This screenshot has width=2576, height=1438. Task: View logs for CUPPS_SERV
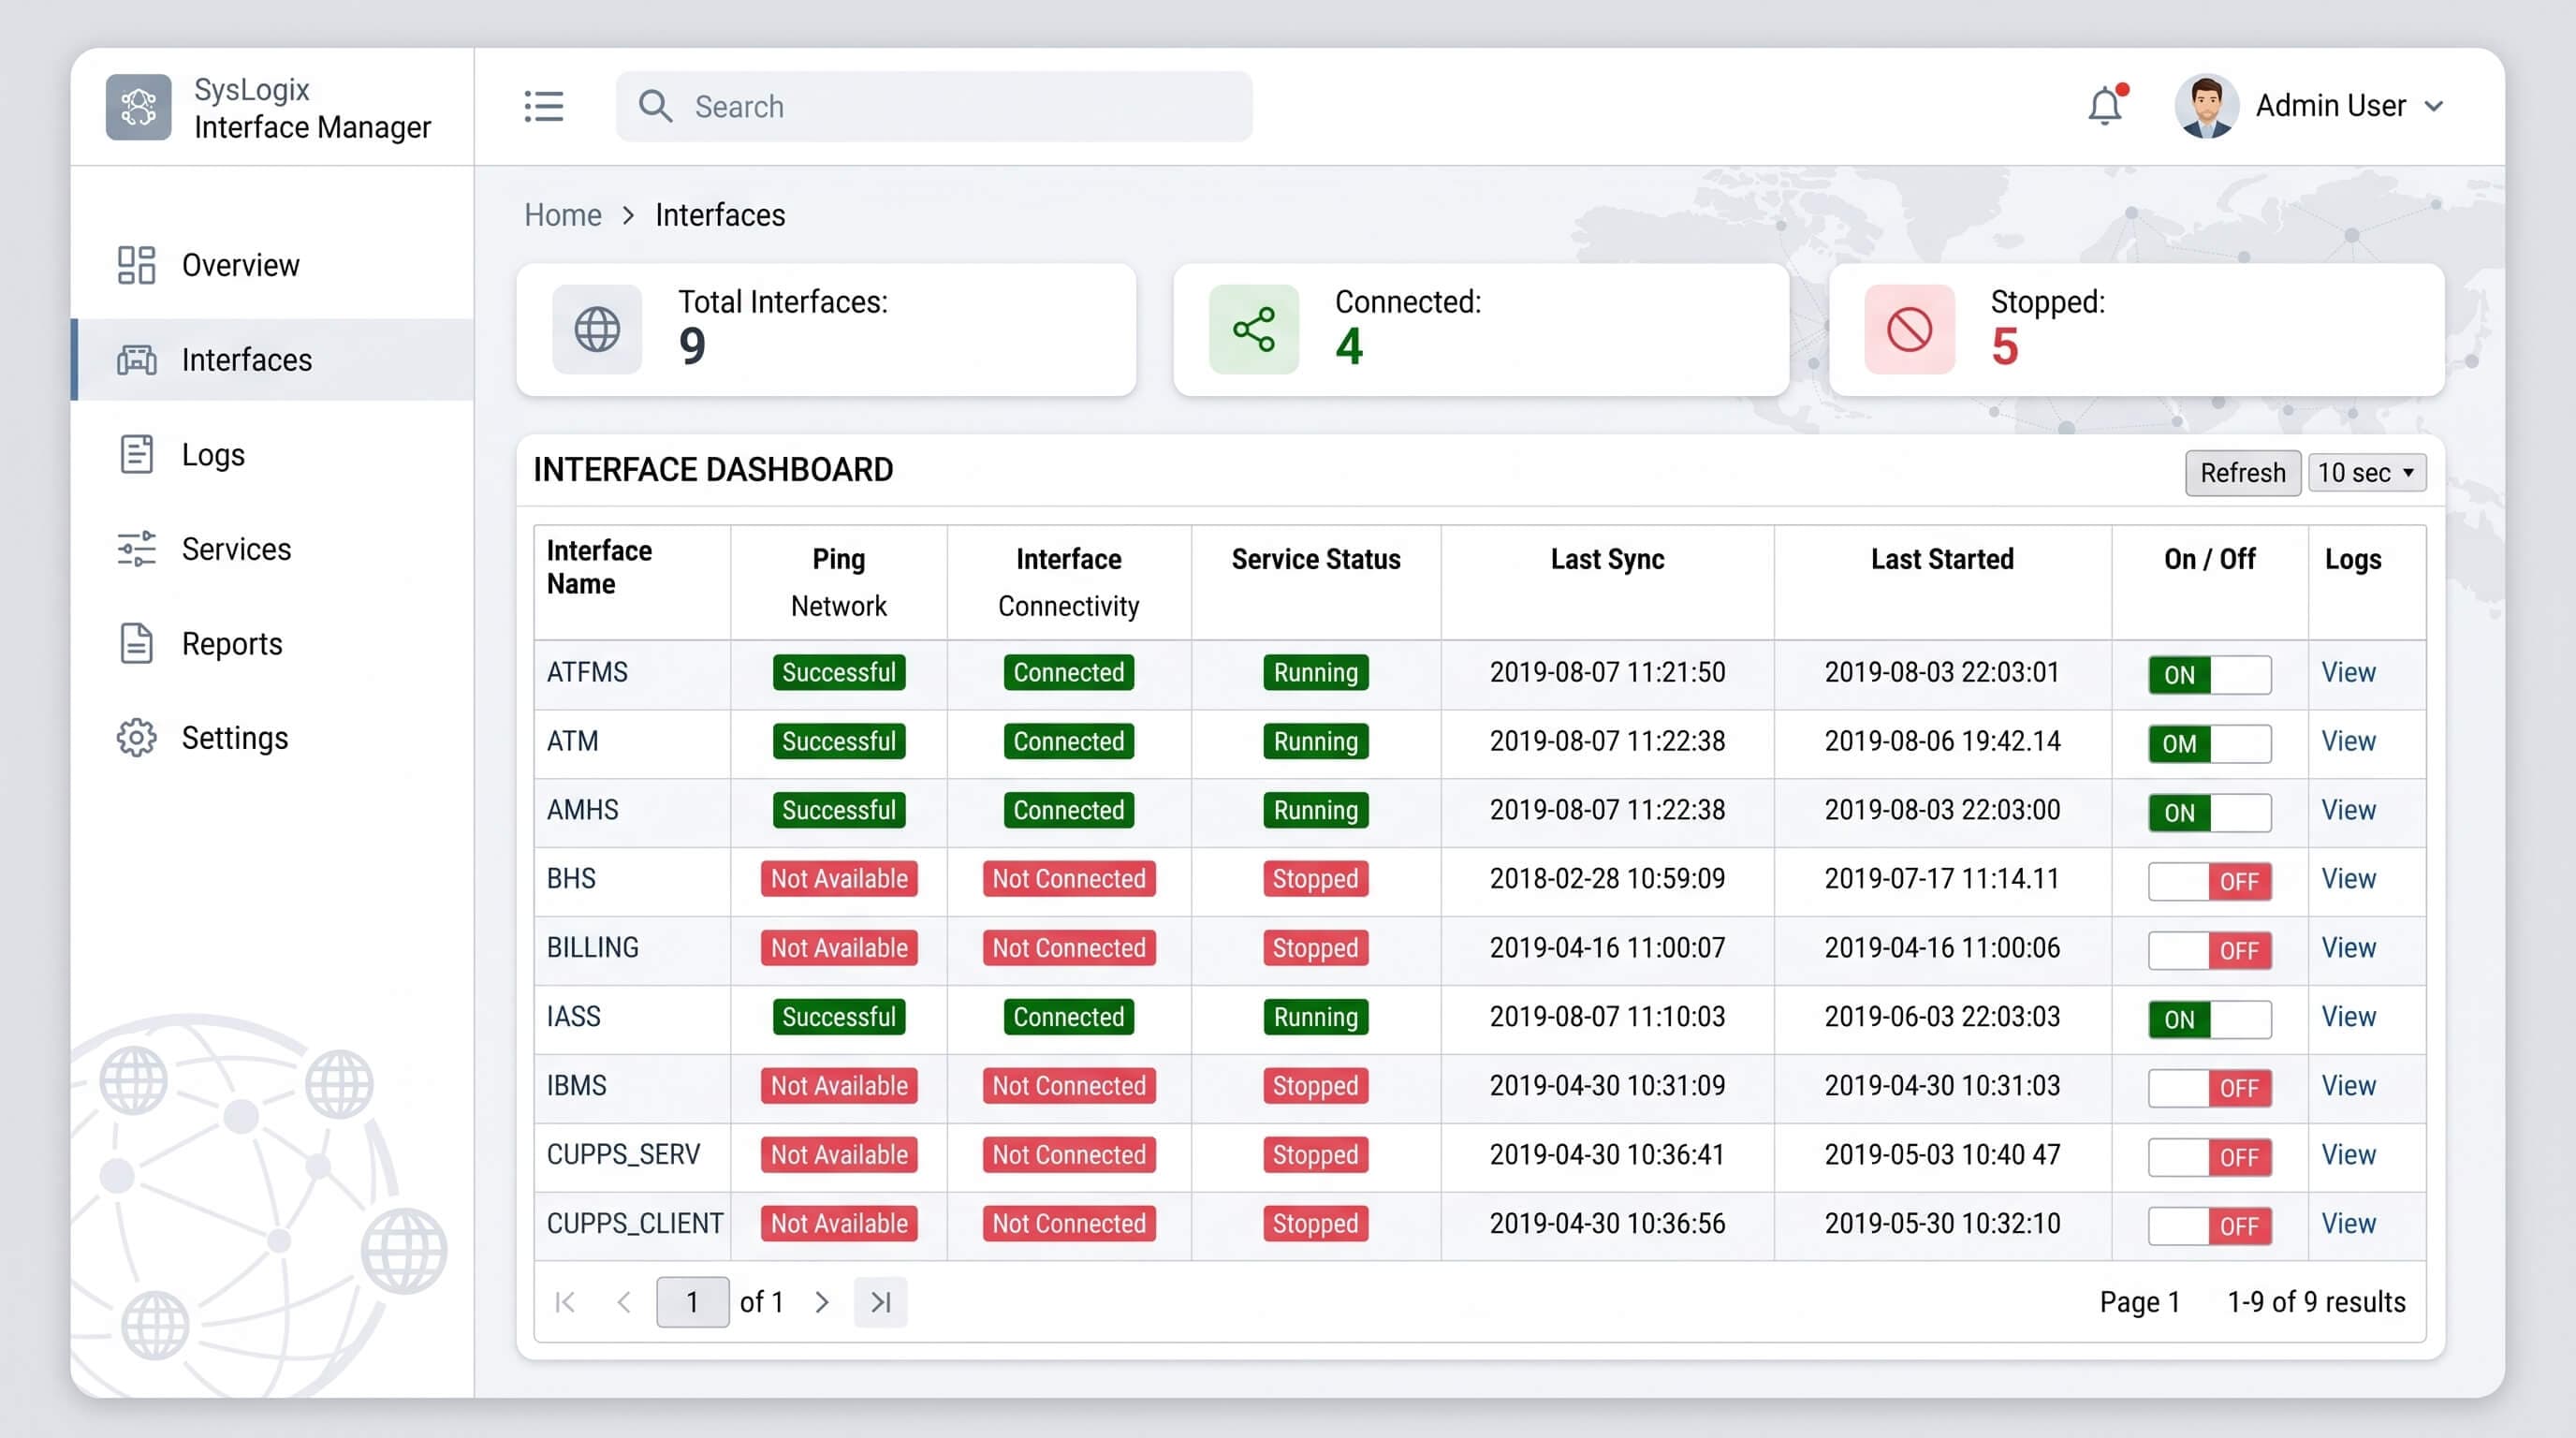click(2348, 1155)
